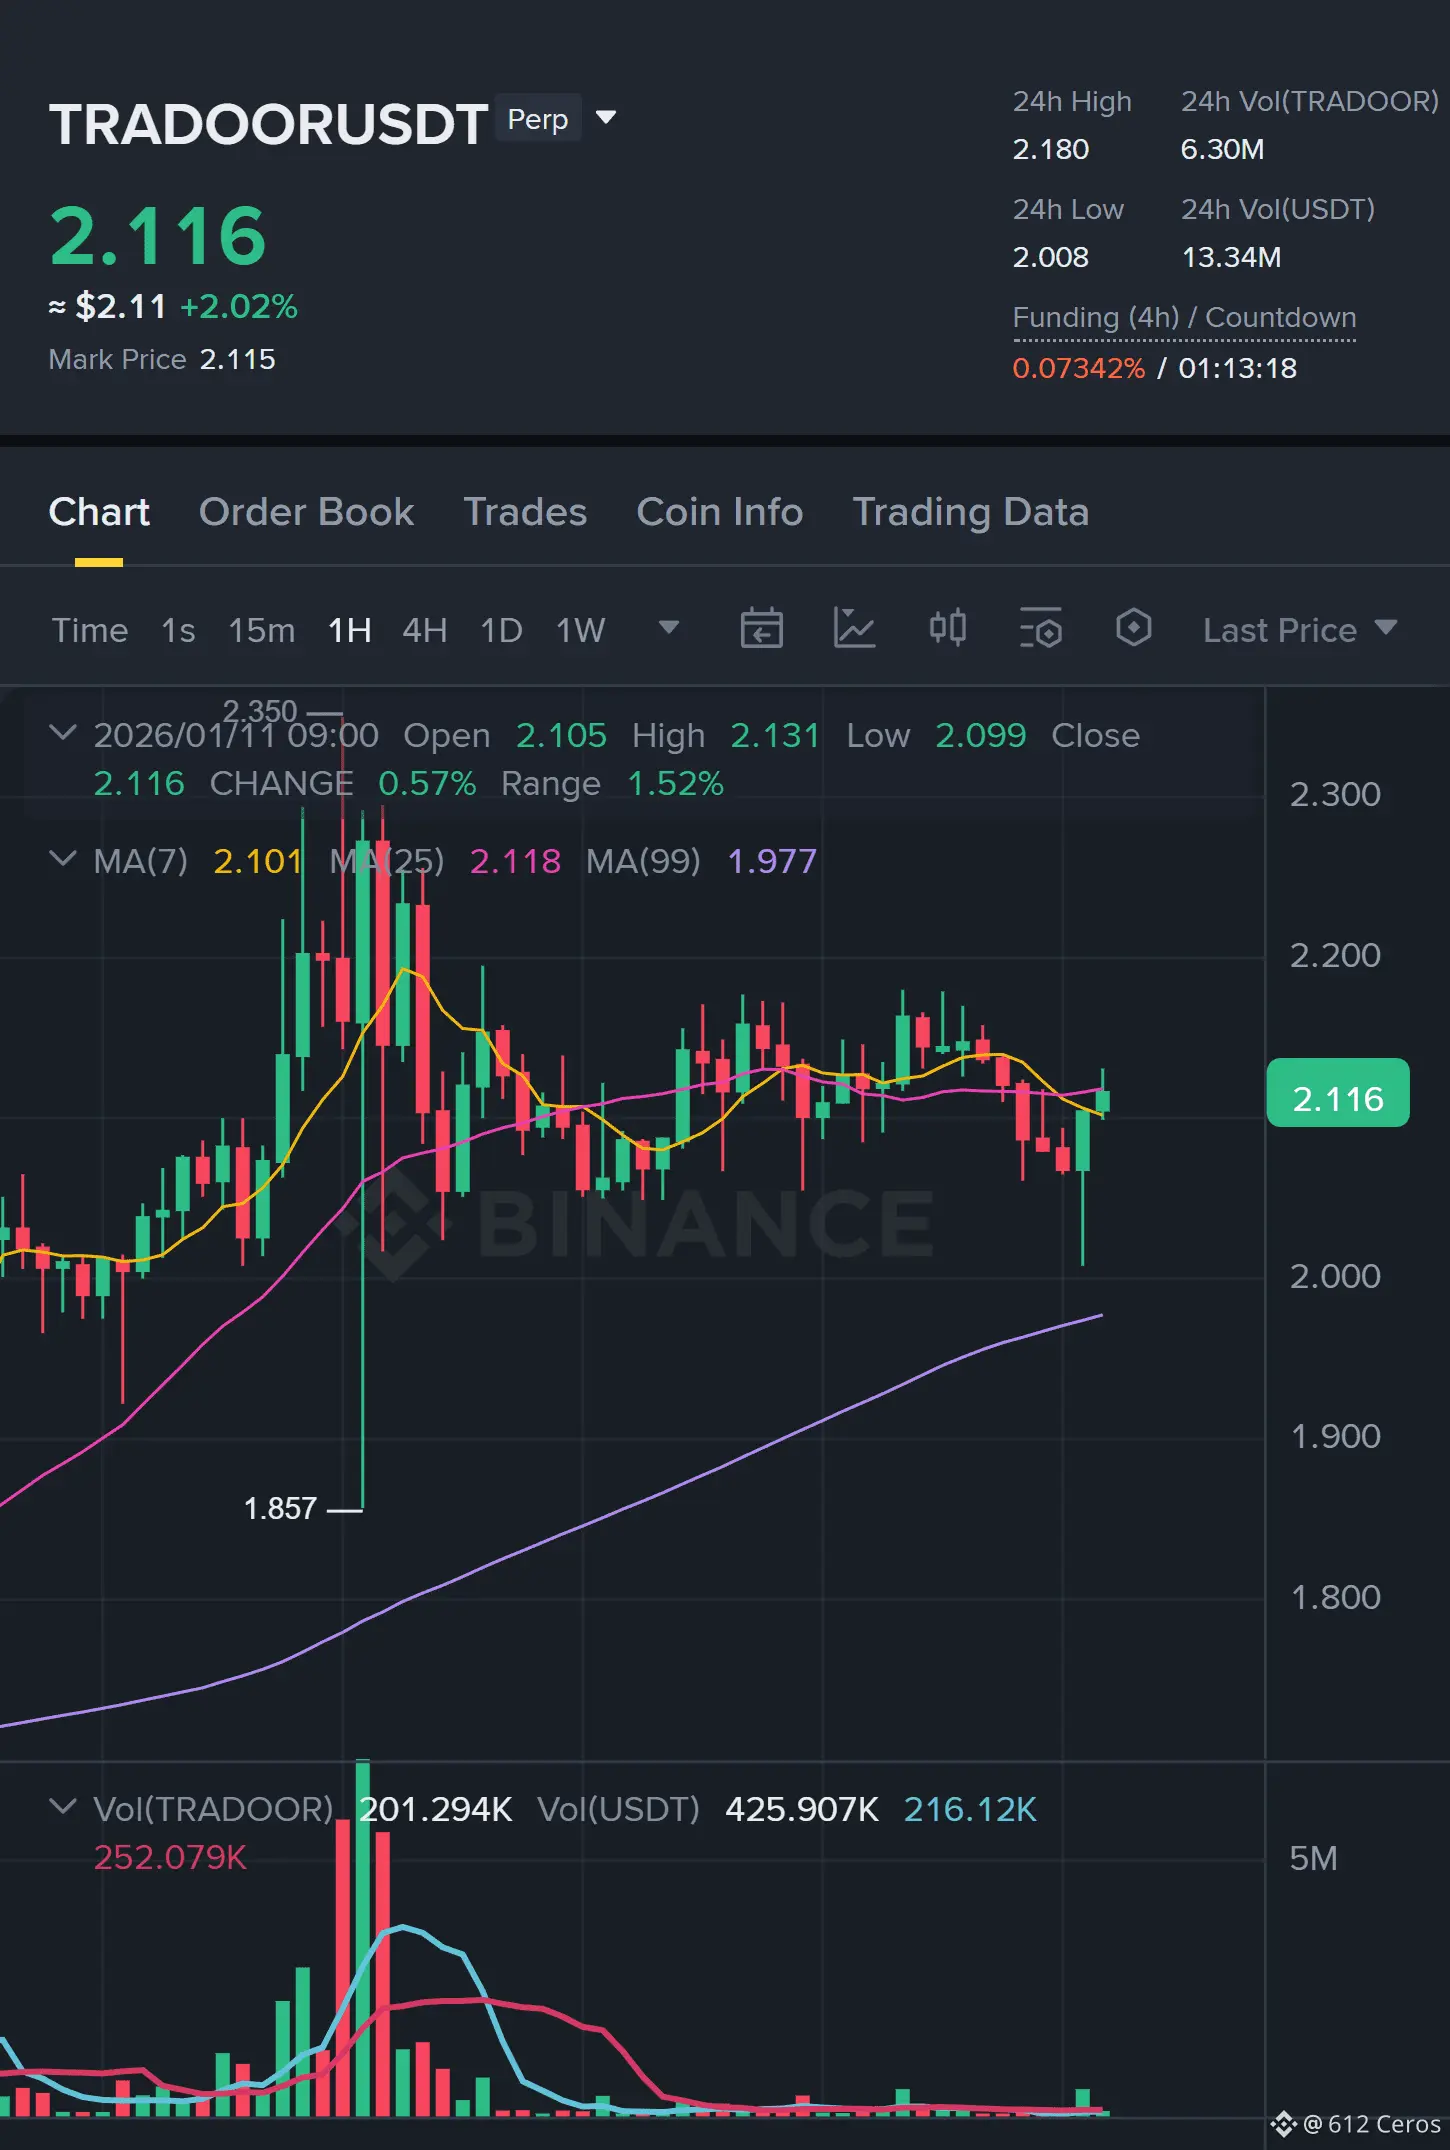Click the volume MA value 216.12K
The image size is (1450, 2150).
pos(970,1809)
